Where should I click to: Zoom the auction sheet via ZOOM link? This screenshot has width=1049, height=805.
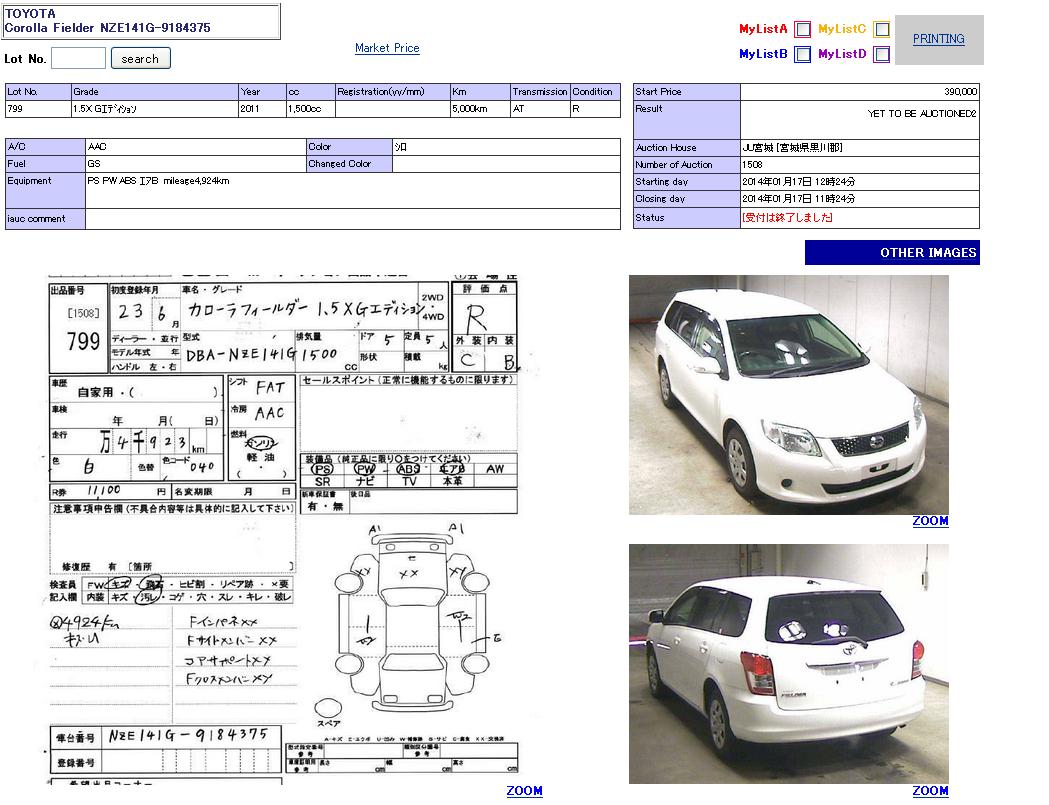pyautogui.click(x=524, y=791)
